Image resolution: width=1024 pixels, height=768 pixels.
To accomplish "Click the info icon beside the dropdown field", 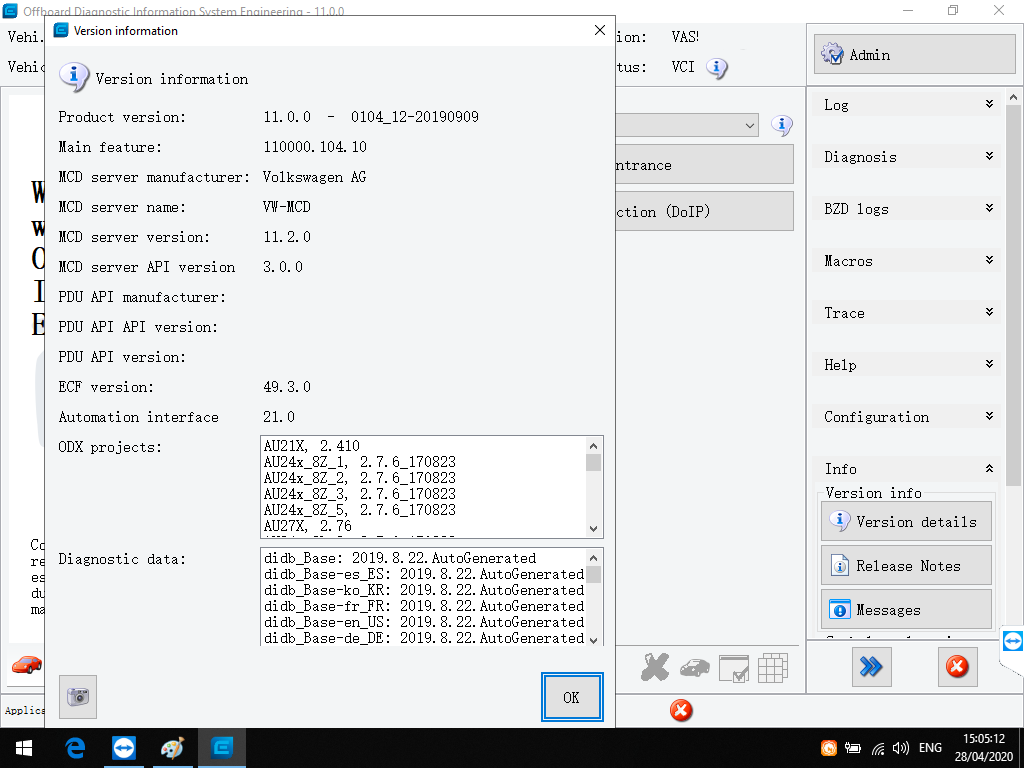I will coord(782,125).
